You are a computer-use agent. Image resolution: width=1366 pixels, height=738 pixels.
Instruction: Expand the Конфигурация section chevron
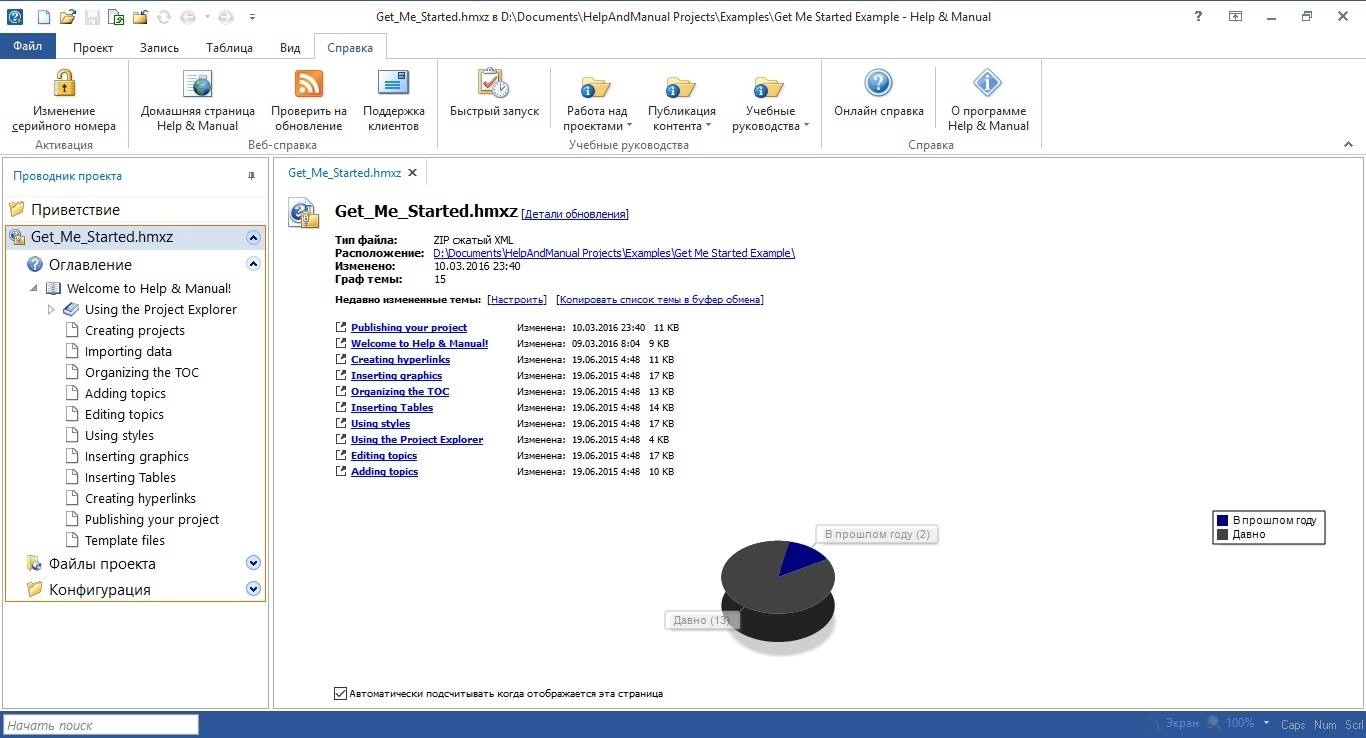253,589
